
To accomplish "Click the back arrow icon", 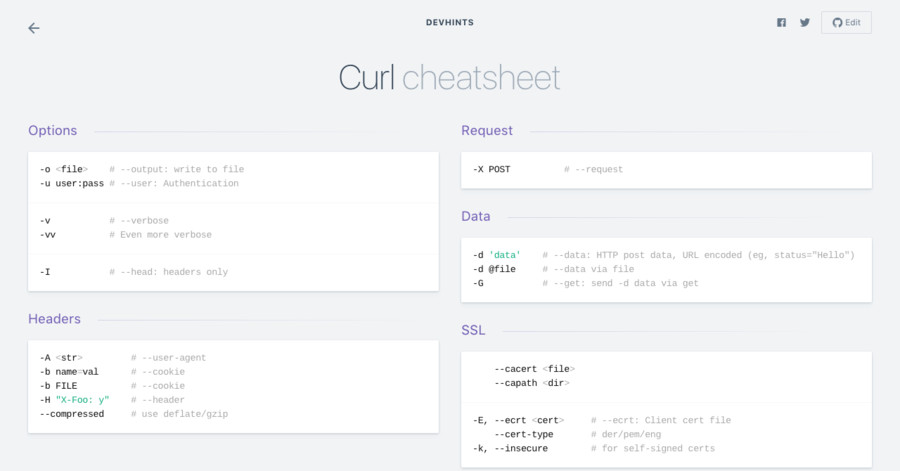I will (34, 28).
